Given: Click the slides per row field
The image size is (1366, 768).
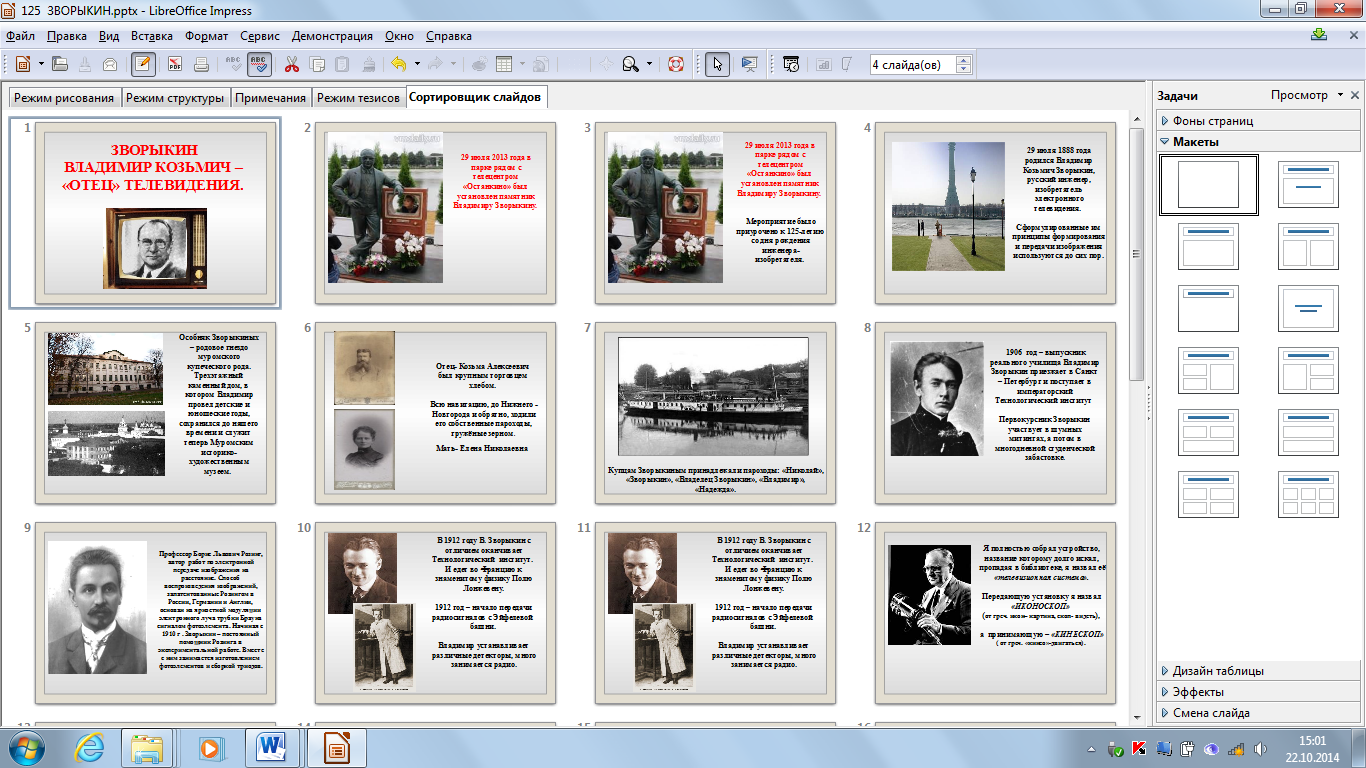Looking at the screenshot, I should pyautogui.click(x=912, y=64).
